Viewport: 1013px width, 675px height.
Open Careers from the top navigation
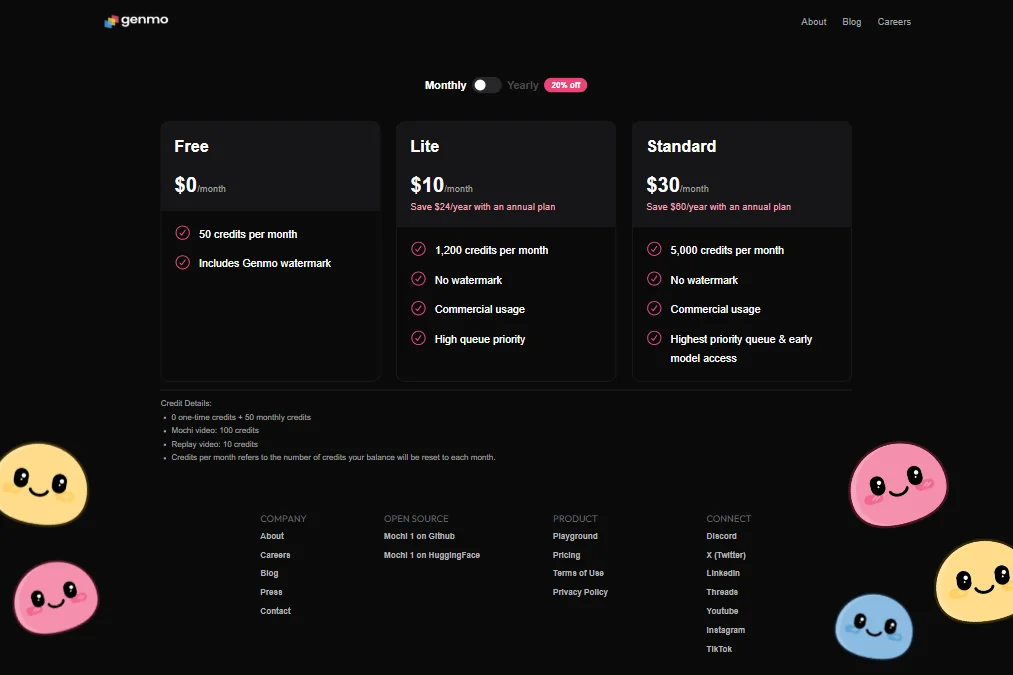click(x=894, y=22)
